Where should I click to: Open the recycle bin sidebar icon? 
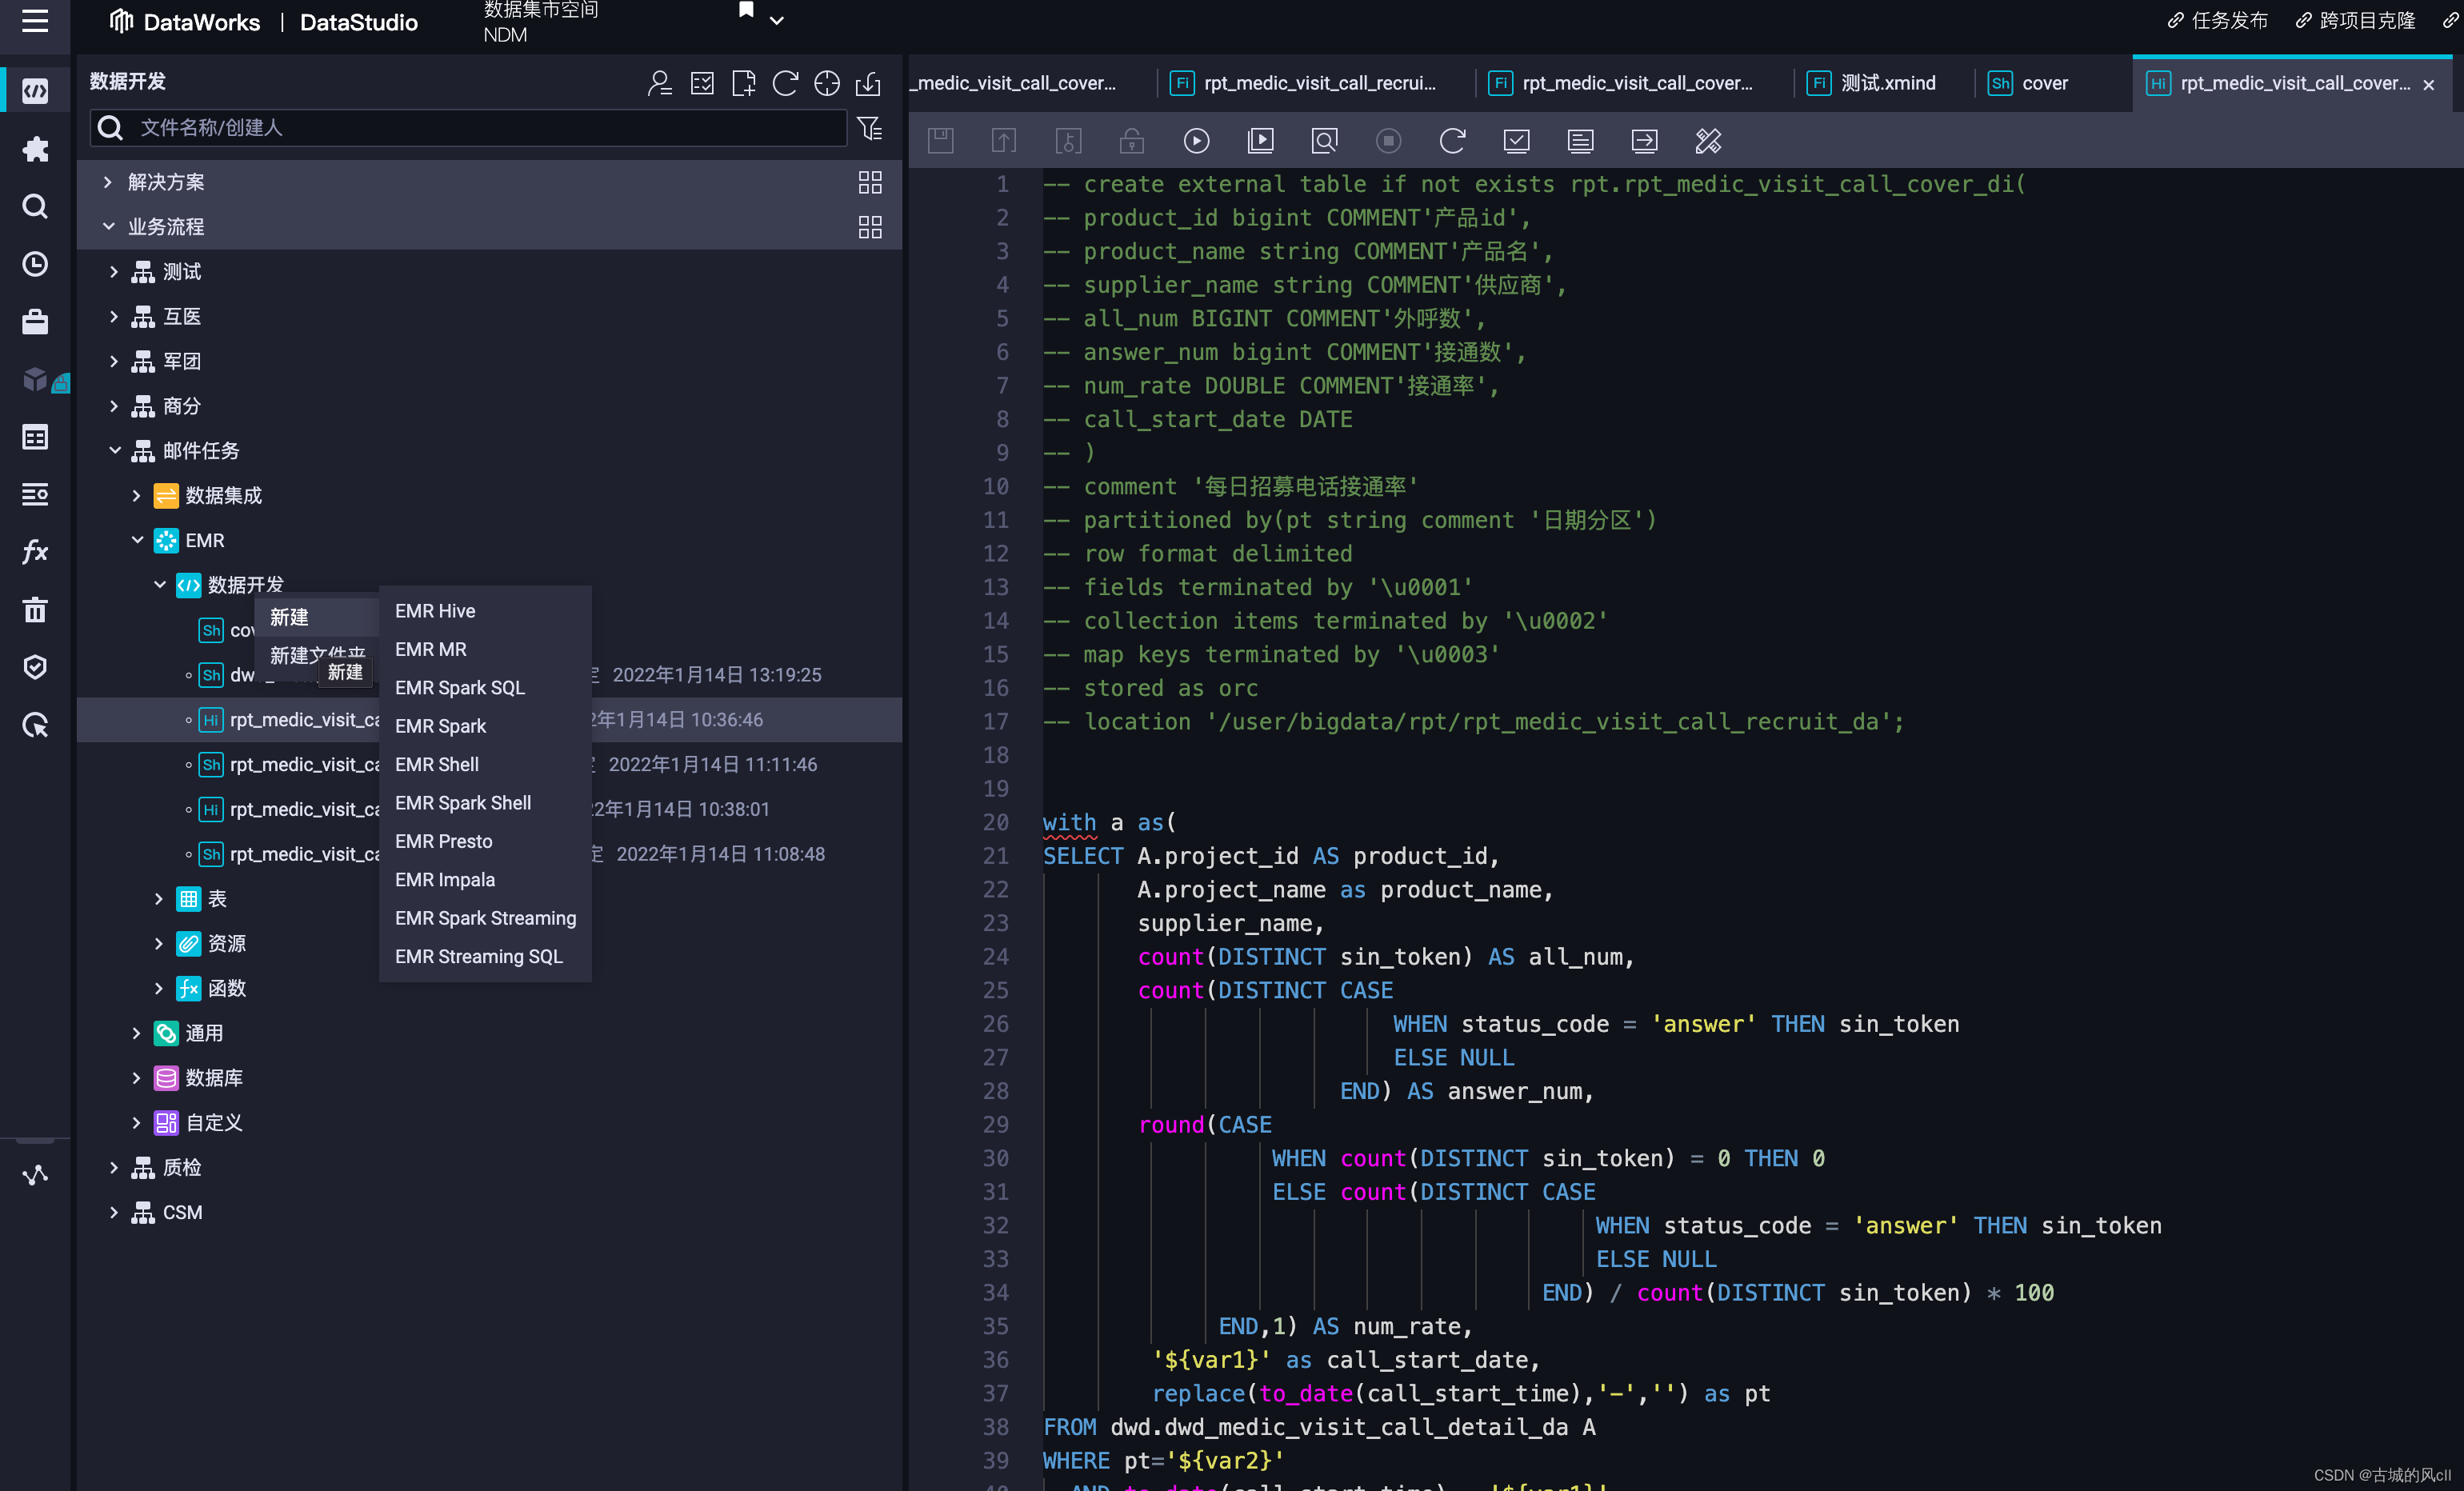pos(35,609)
